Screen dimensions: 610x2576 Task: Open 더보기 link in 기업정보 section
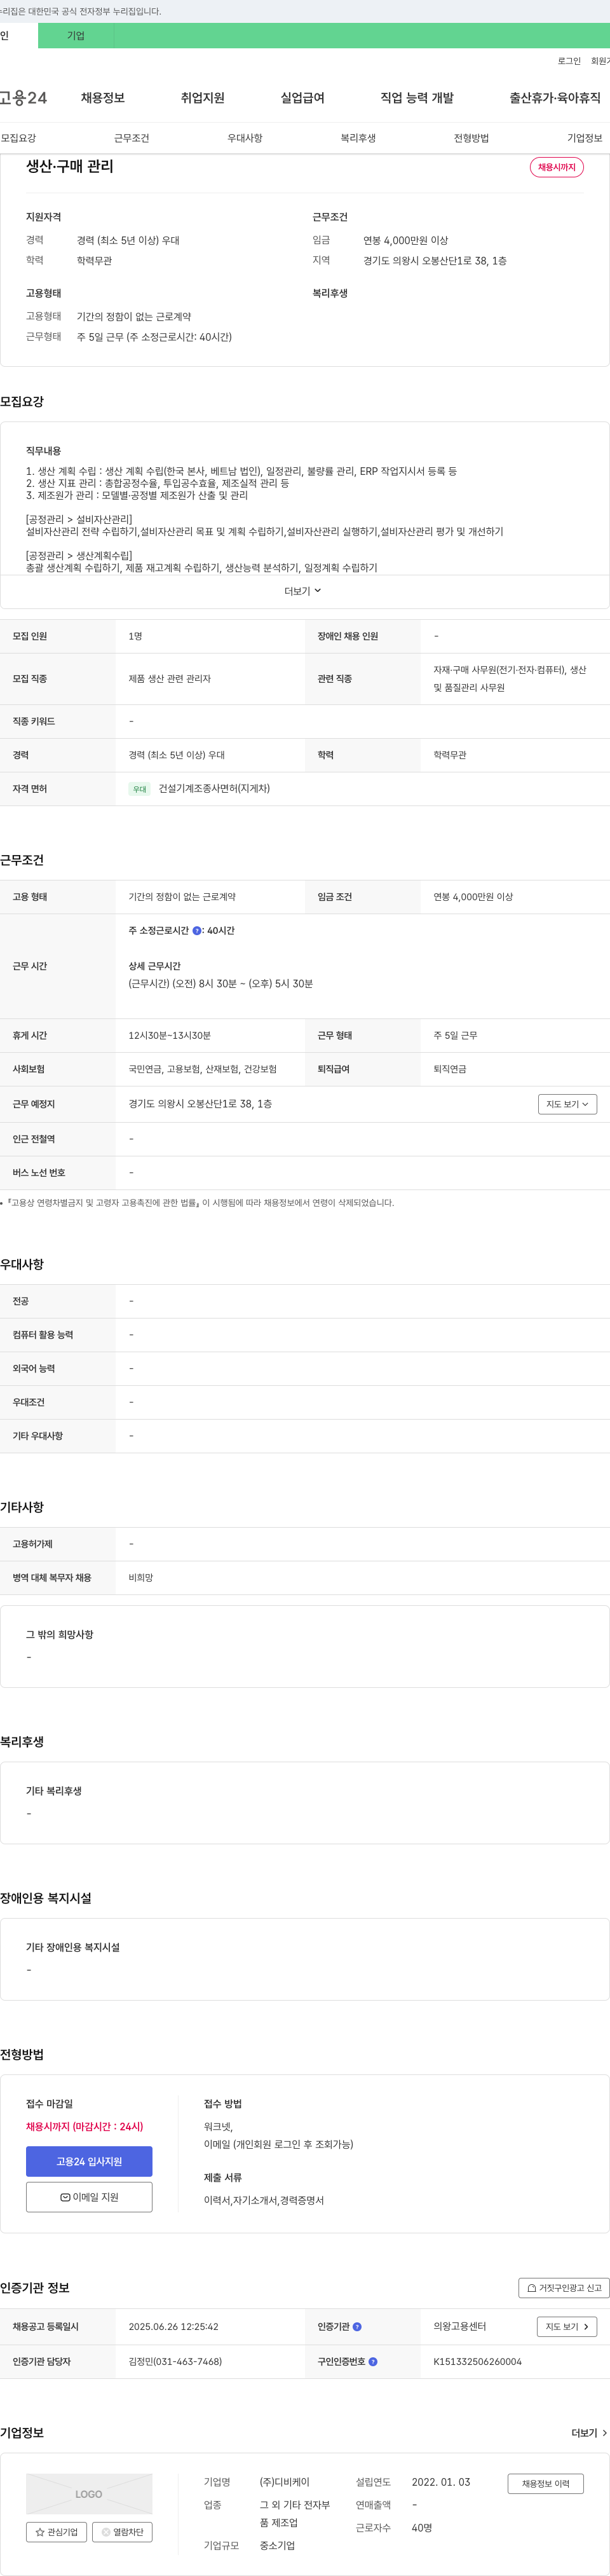589,2432
